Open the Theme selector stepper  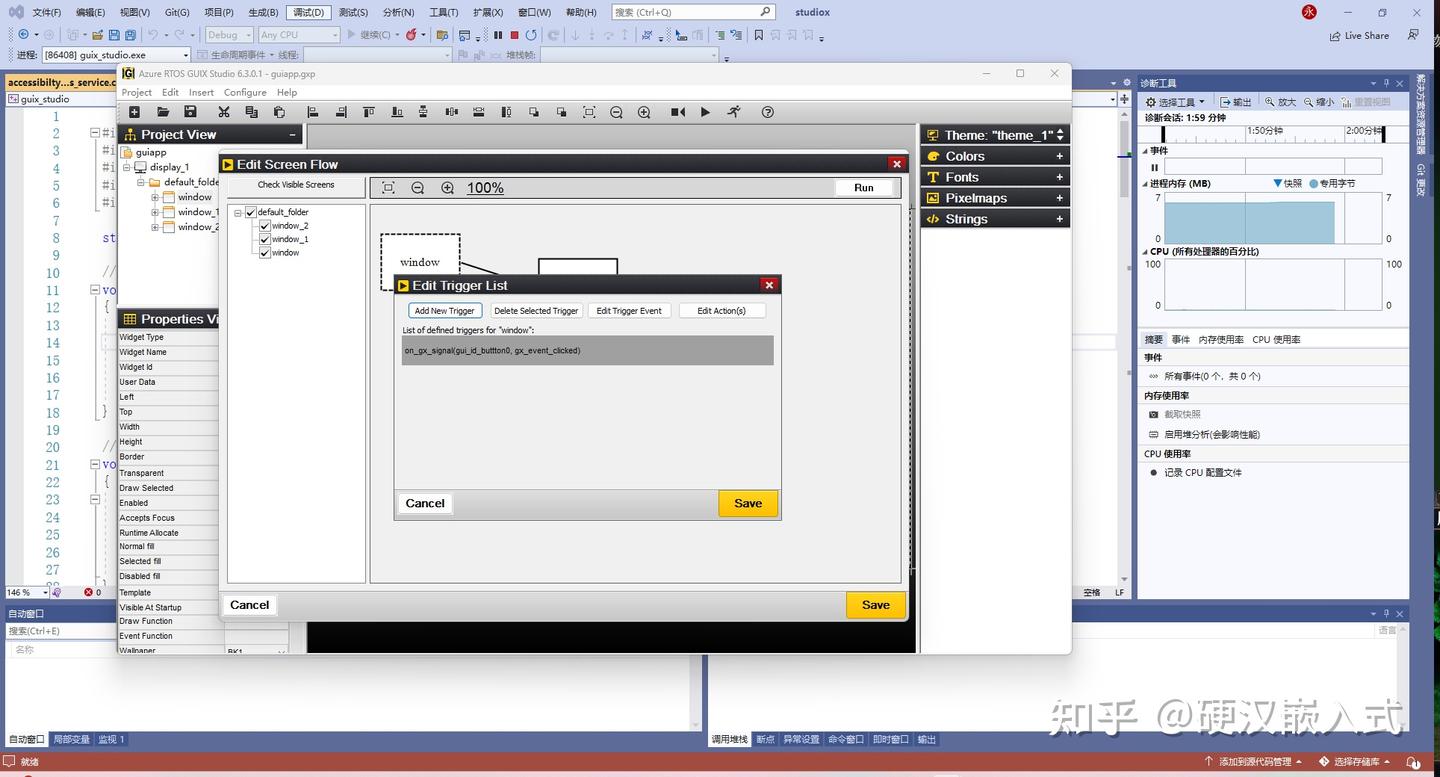click(1060, 134)
